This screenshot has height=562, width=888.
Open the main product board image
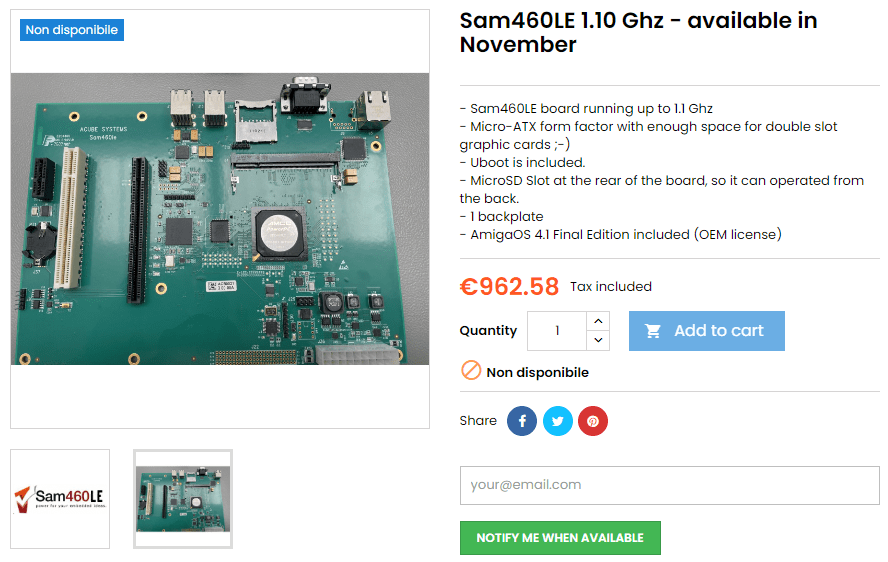pyautogui.click(x=220, y=219)
